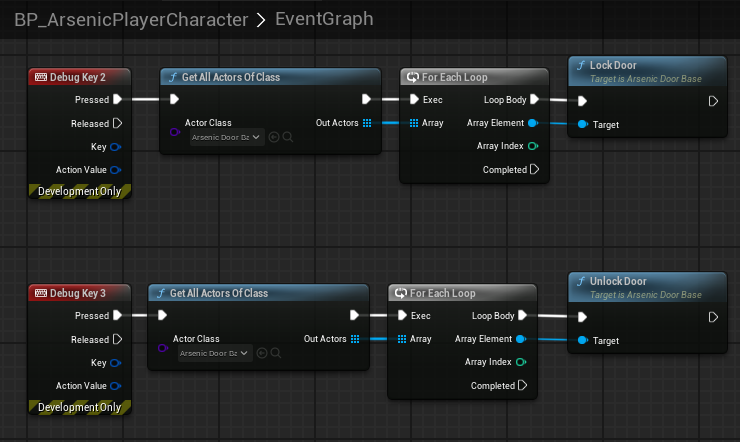Viewport: 740px width, 442px height.
Task: Click EventGraph breadcrumb
Action: (324, 19)
